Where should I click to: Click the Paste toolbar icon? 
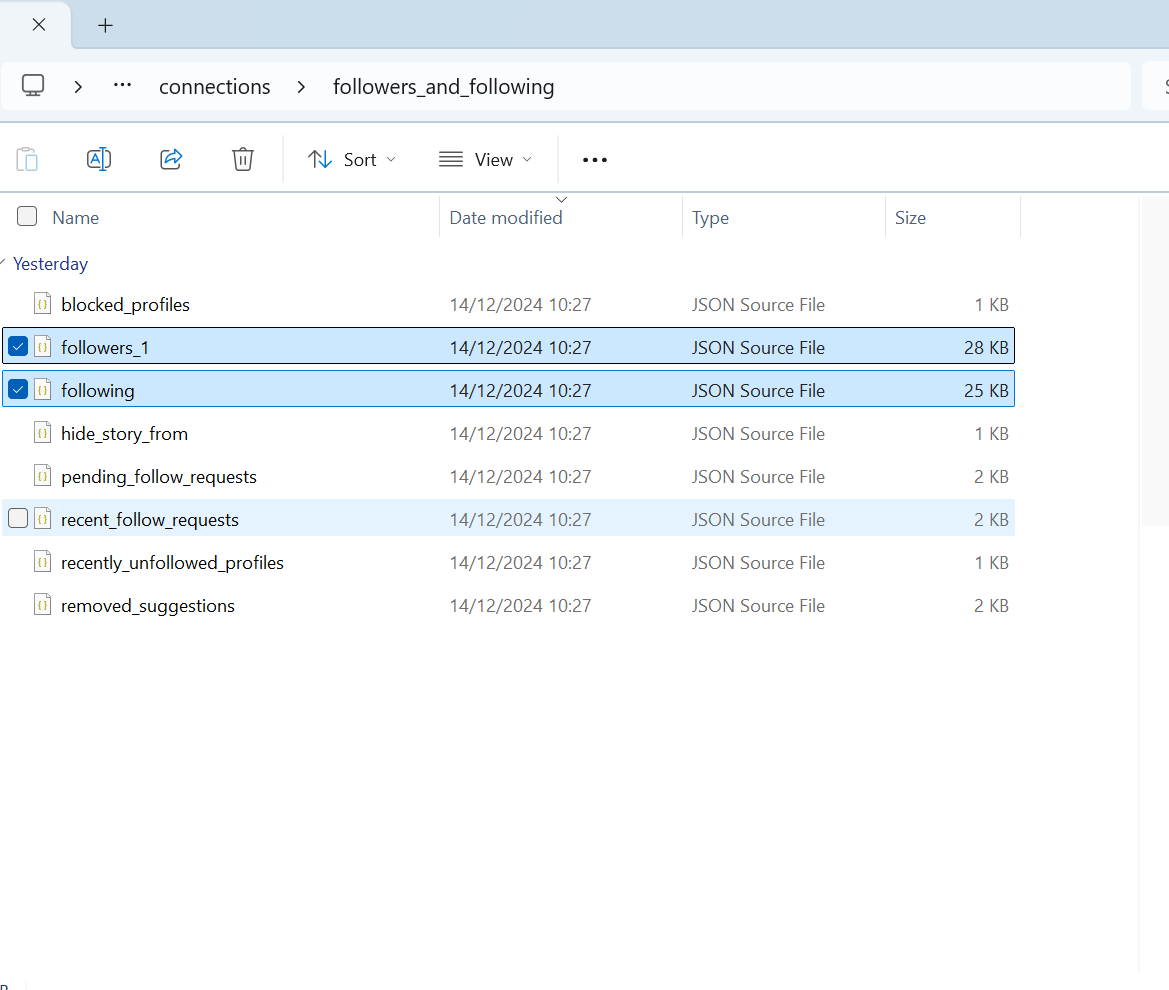point(27,160)
